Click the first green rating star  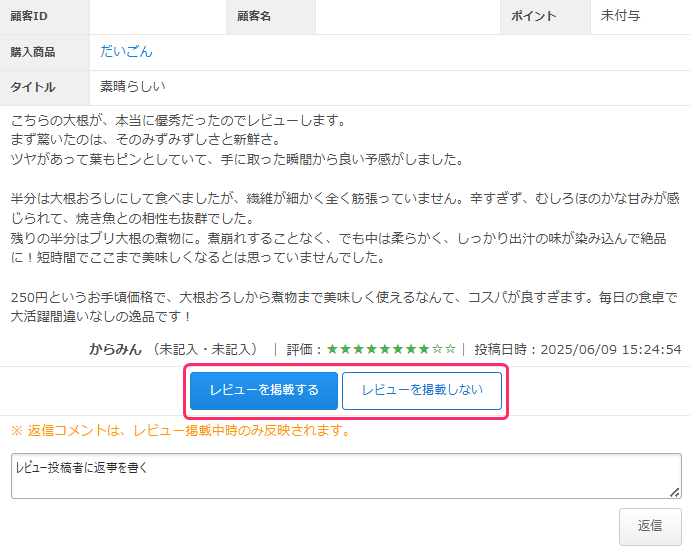332,350
